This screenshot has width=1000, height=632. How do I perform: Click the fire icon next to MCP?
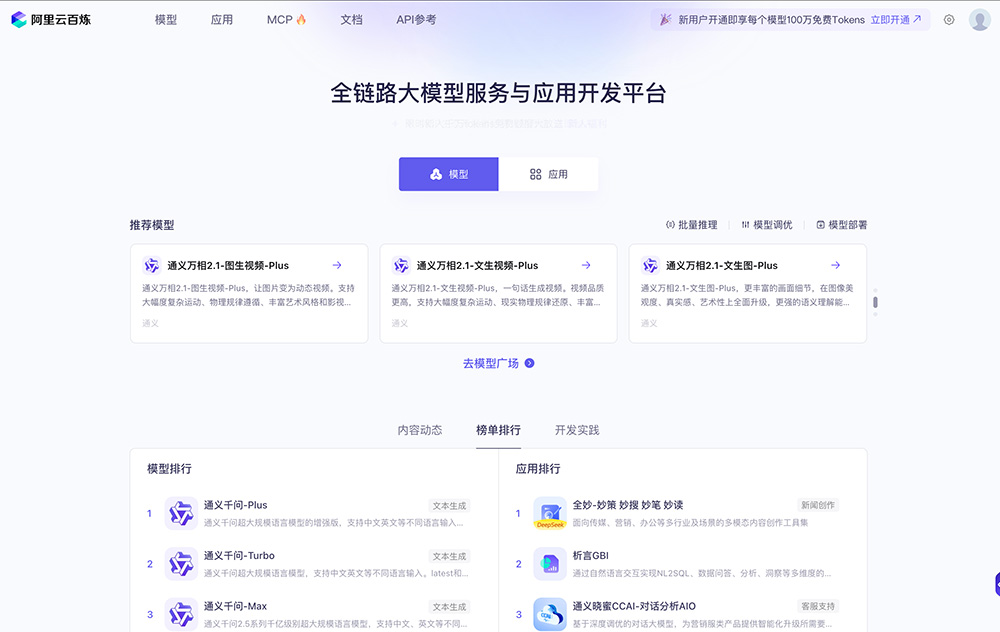point(301,20)
